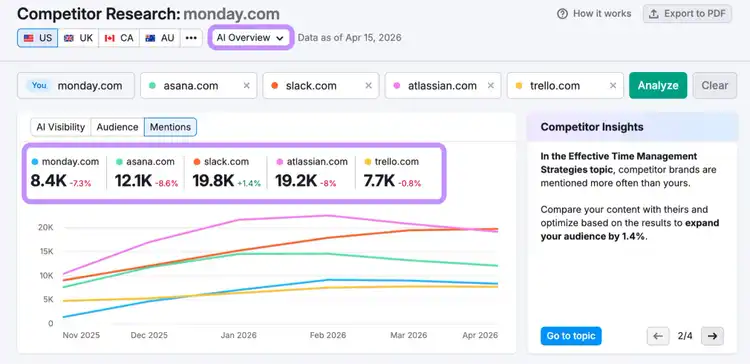Remove slack.com competitor with its X
The height and width of the screenshot is (364, 750).
pyautogui.click(x=368, y=86)
